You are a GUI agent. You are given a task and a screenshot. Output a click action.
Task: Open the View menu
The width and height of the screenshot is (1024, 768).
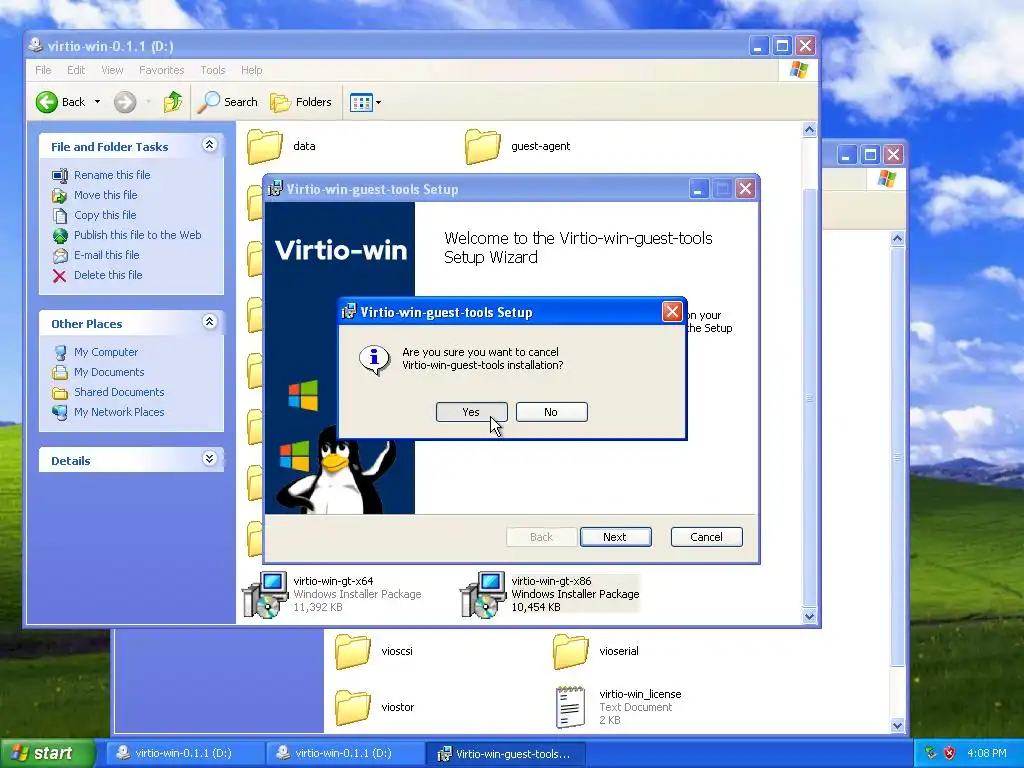[112, 70]
